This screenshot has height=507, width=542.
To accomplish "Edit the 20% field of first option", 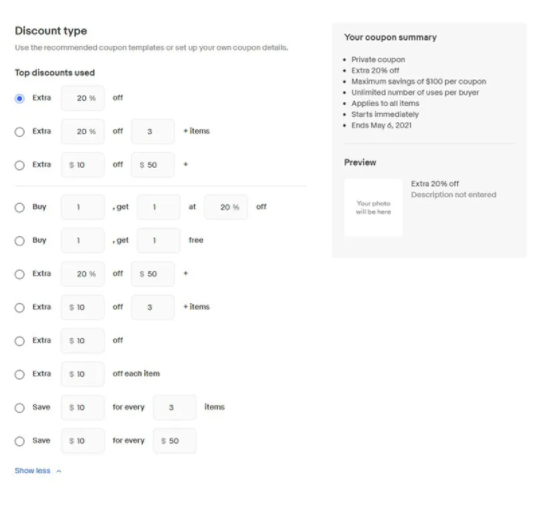I will coord(83,98).
